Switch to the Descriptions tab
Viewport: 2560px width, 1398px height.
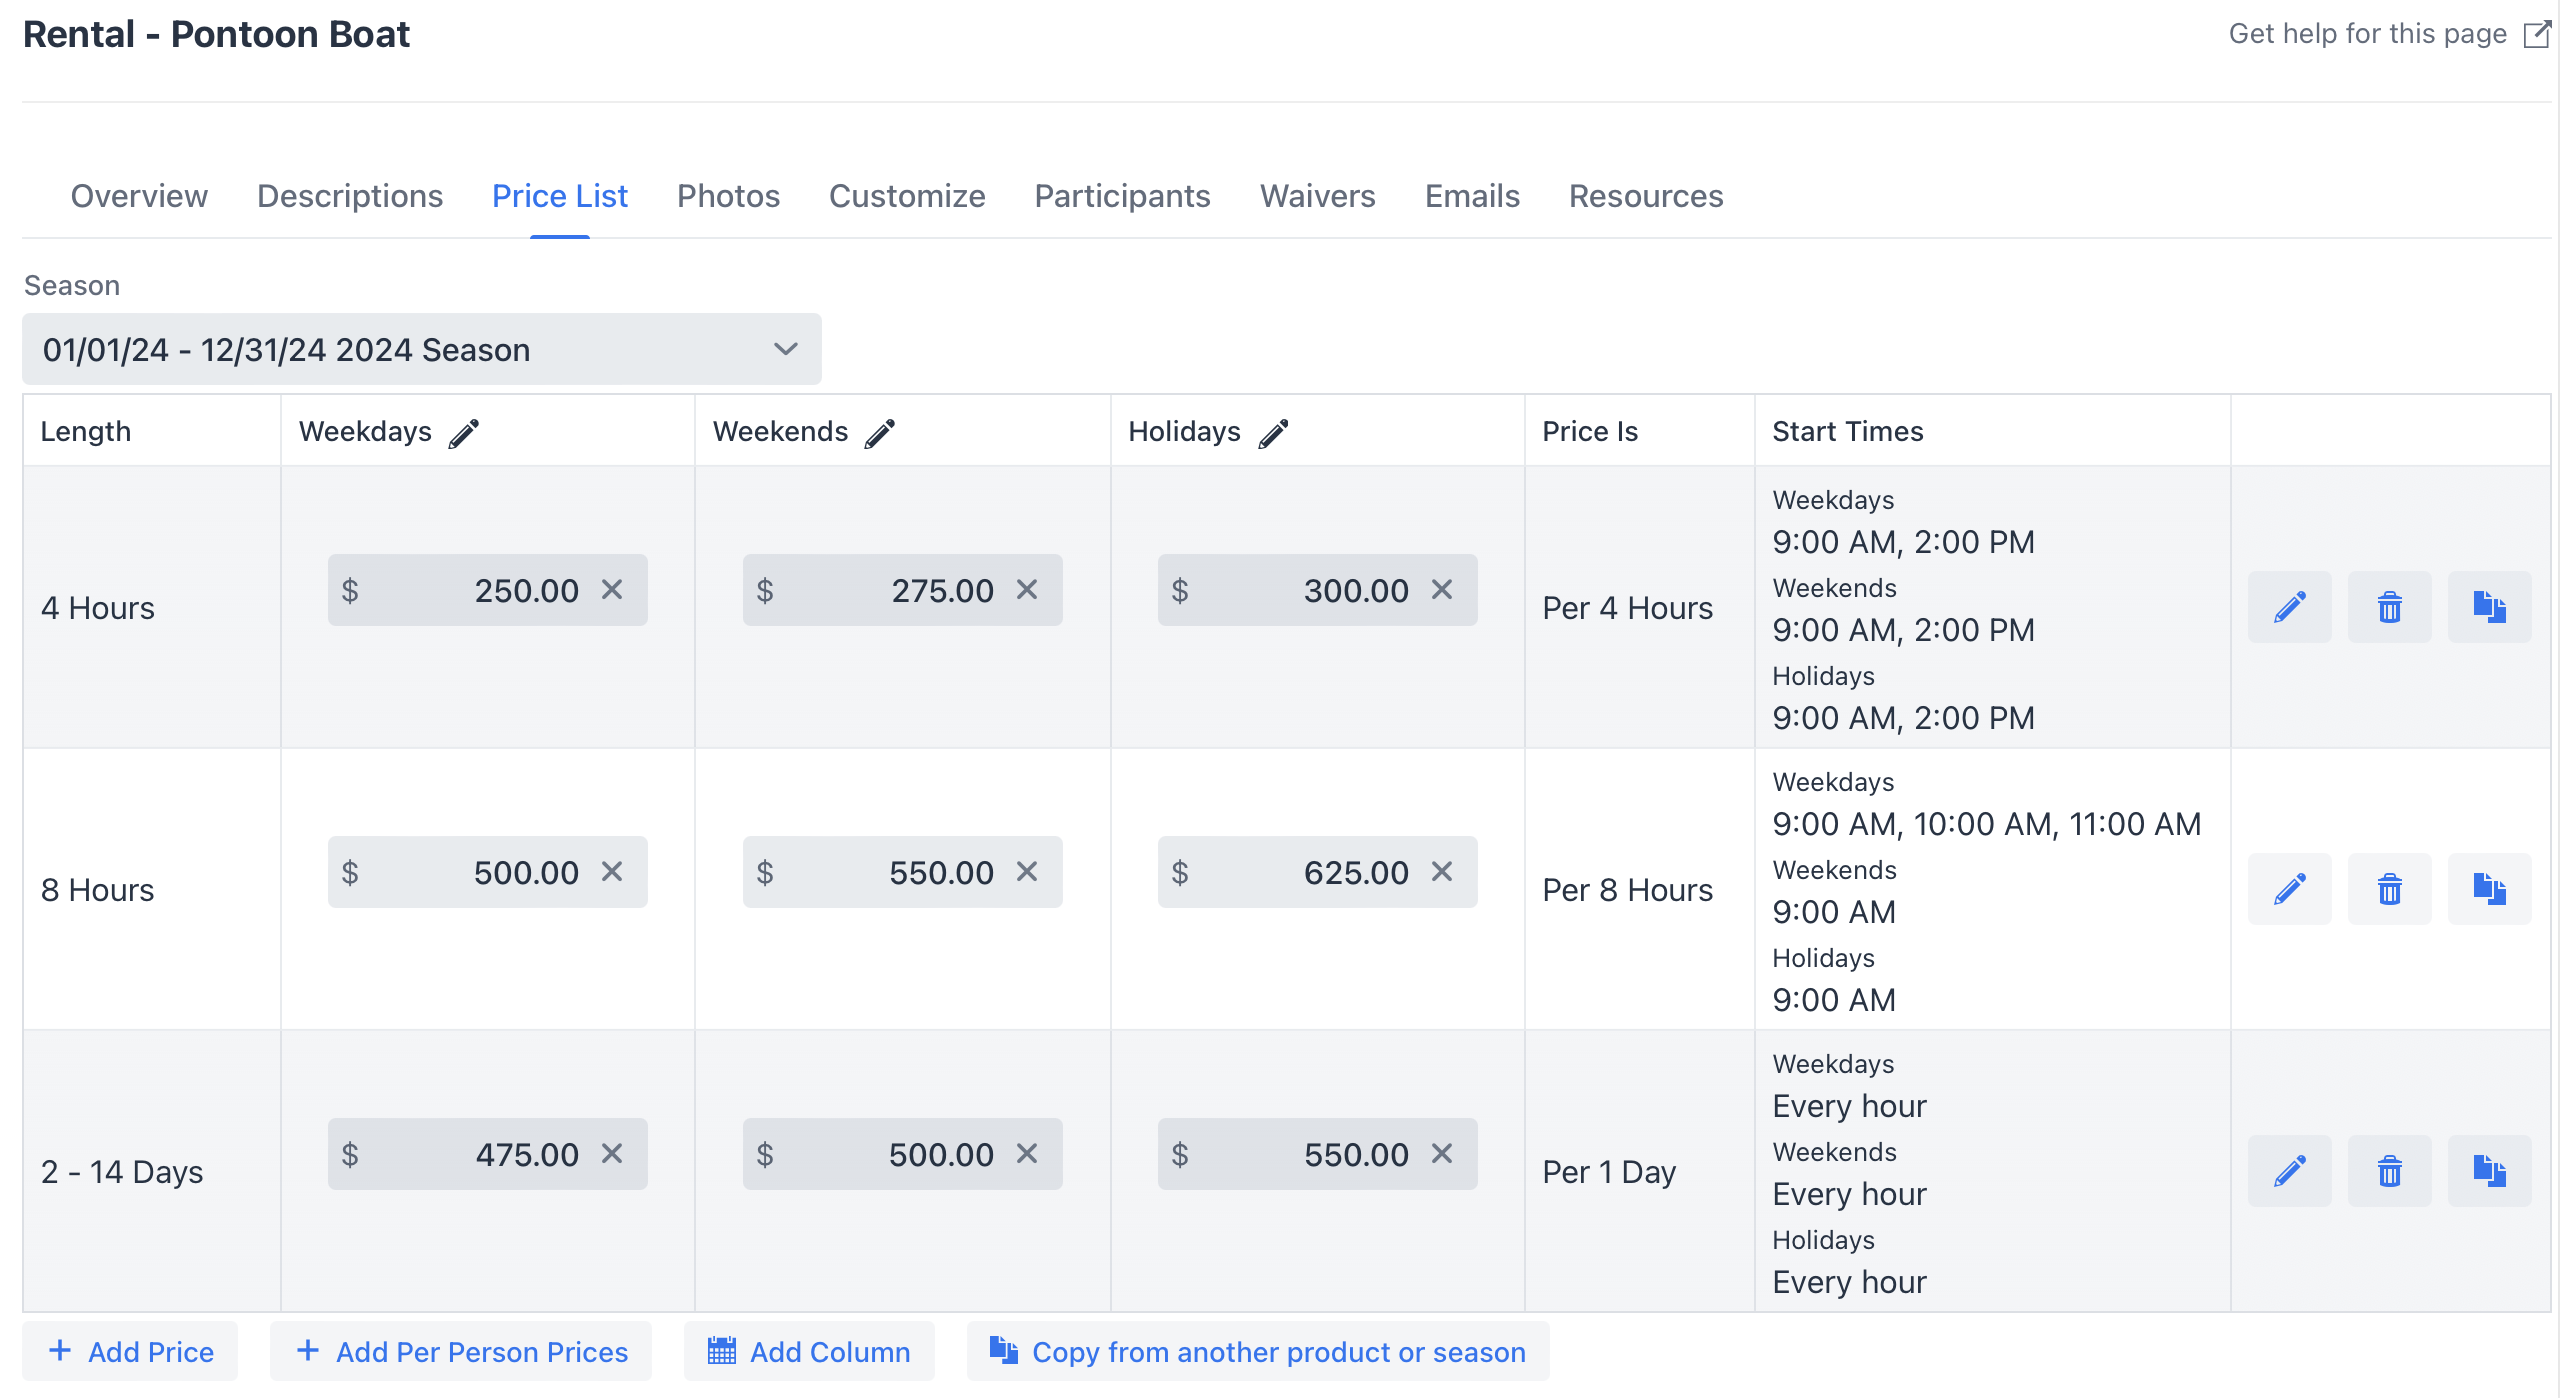(350, 196)
